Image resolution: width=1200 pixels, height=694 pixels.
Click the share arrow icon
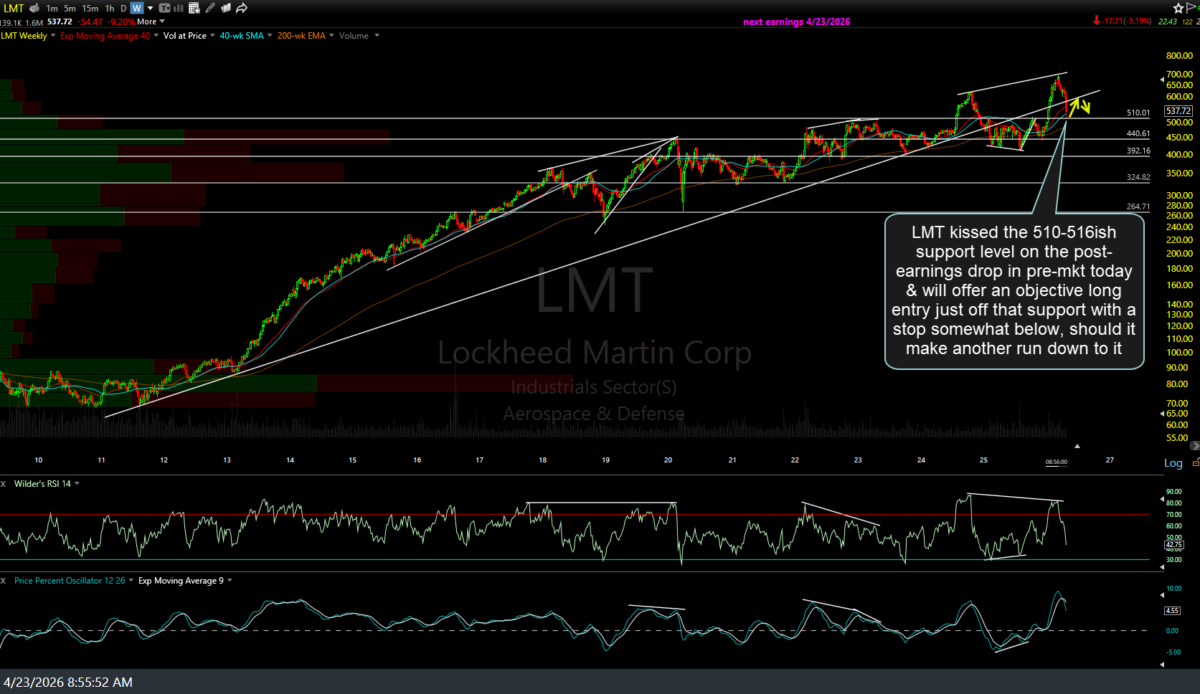(x=241, y=8)
